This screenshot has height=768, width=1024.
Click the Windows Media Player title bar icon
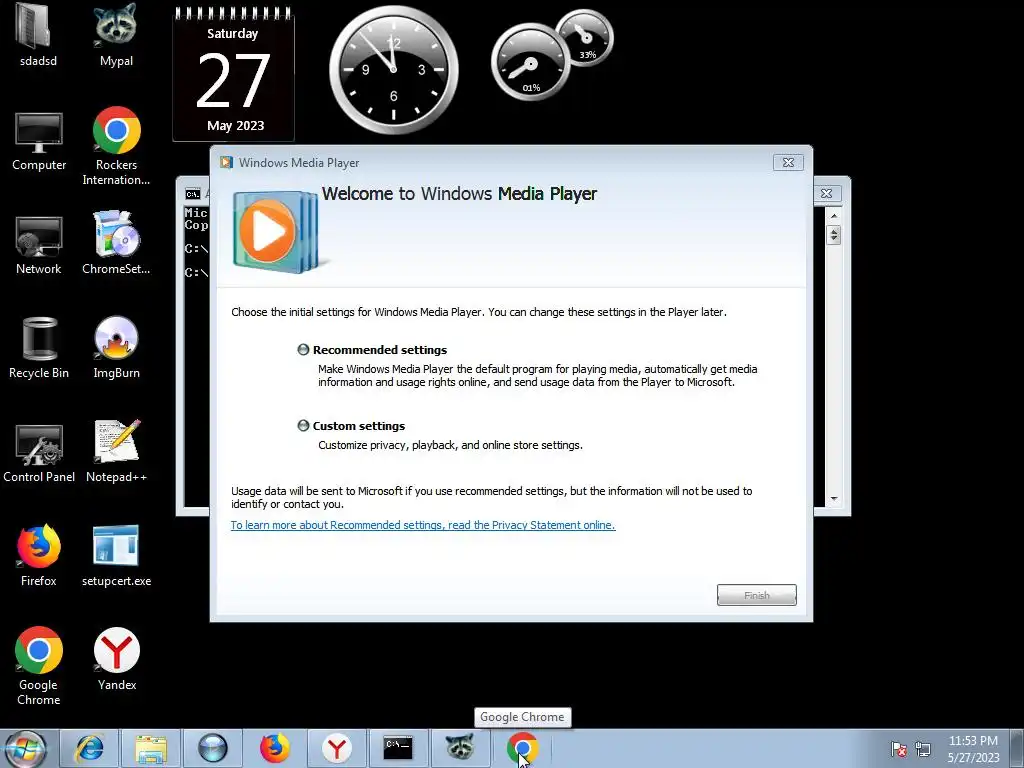[226, 163]
